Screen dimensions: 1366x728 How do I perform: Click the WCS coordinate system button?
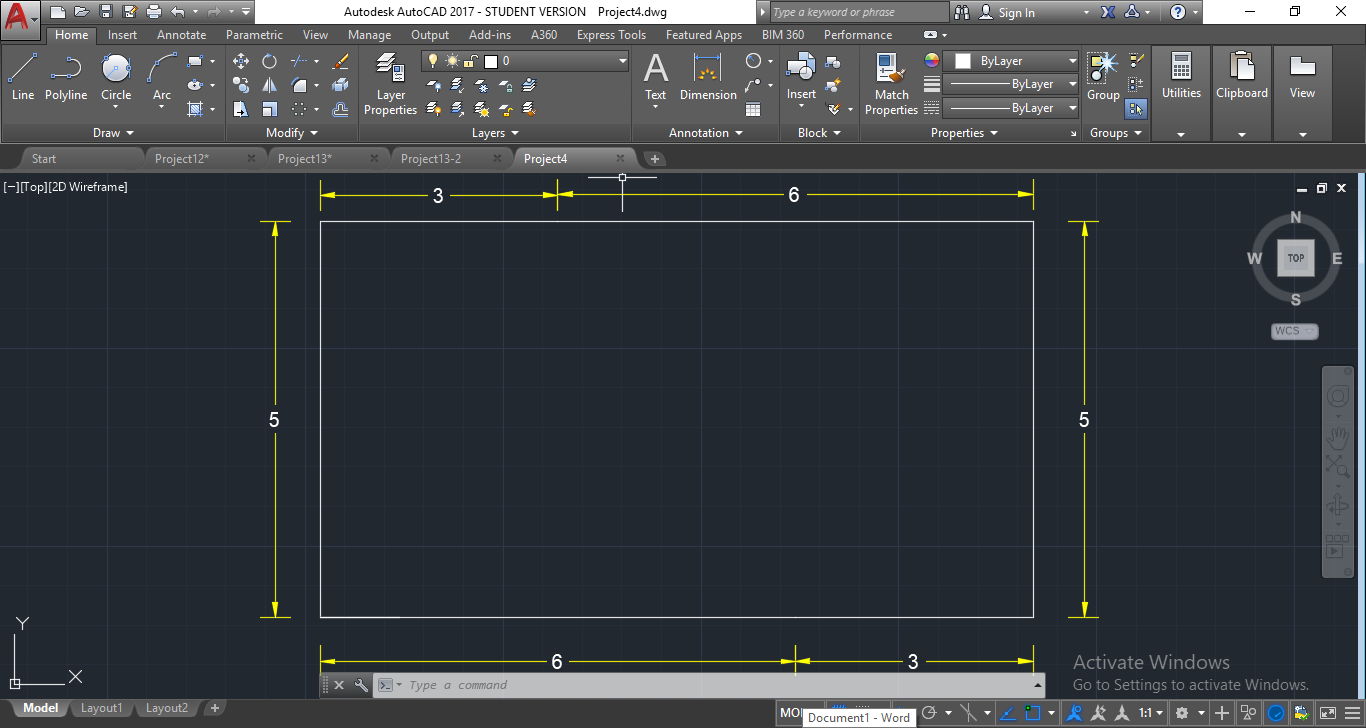coord(1295,331)
